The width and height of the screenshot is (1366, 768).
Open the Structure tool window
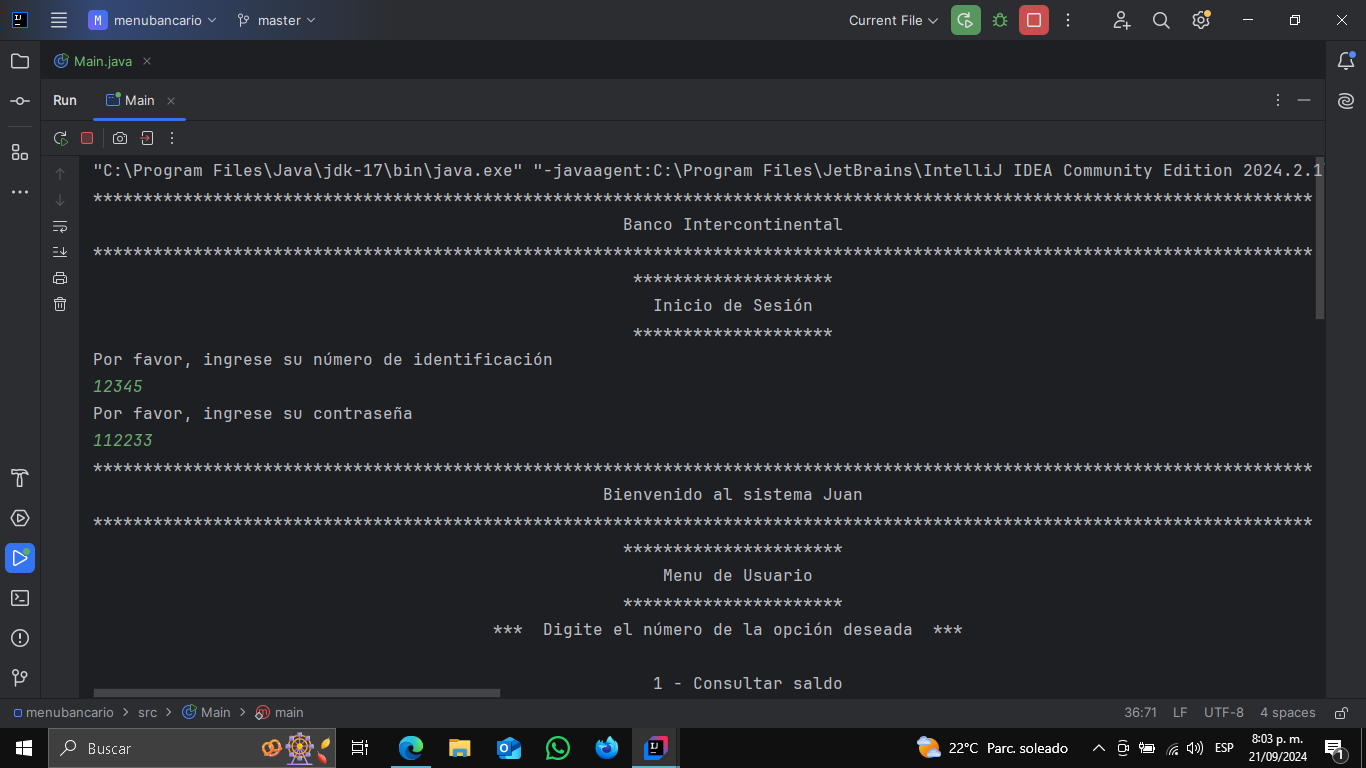pyautogui.click(x=20, y=152)
